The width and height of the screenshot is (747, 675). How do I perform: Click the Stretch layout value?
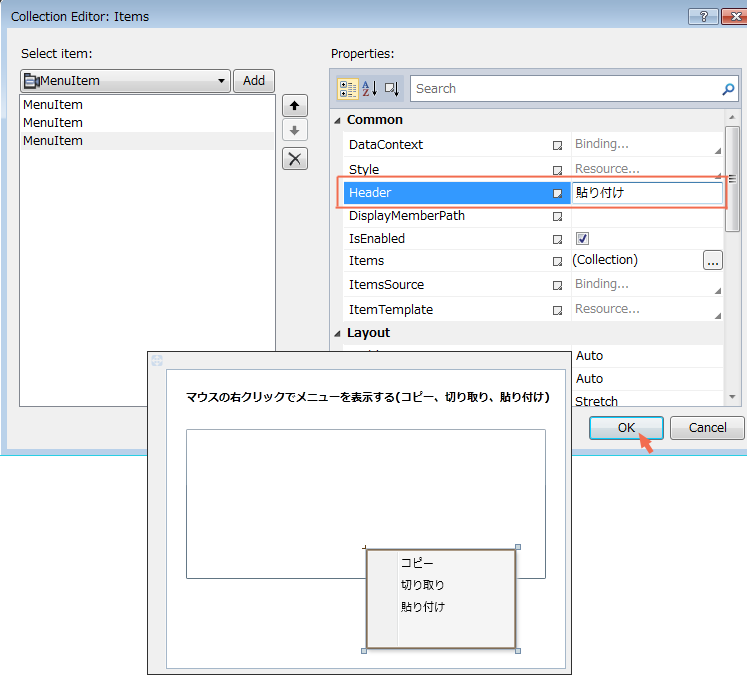[596, 402]
